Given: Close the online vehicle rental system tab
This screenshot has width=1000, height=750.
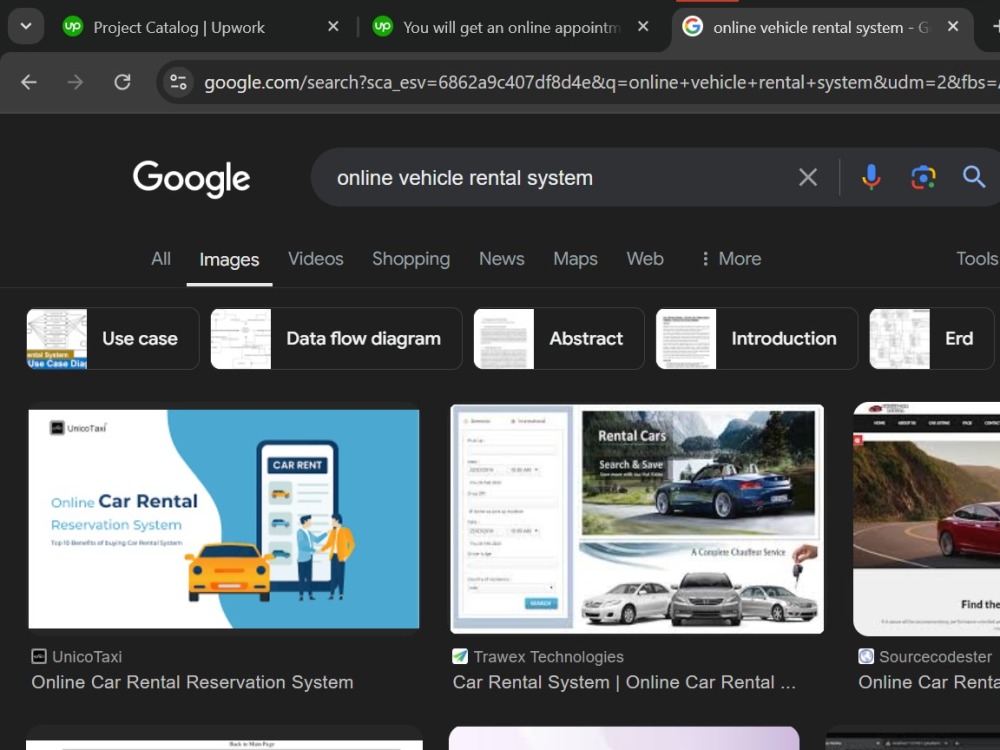Looking at the screenshot, I should tap(953, 27).
